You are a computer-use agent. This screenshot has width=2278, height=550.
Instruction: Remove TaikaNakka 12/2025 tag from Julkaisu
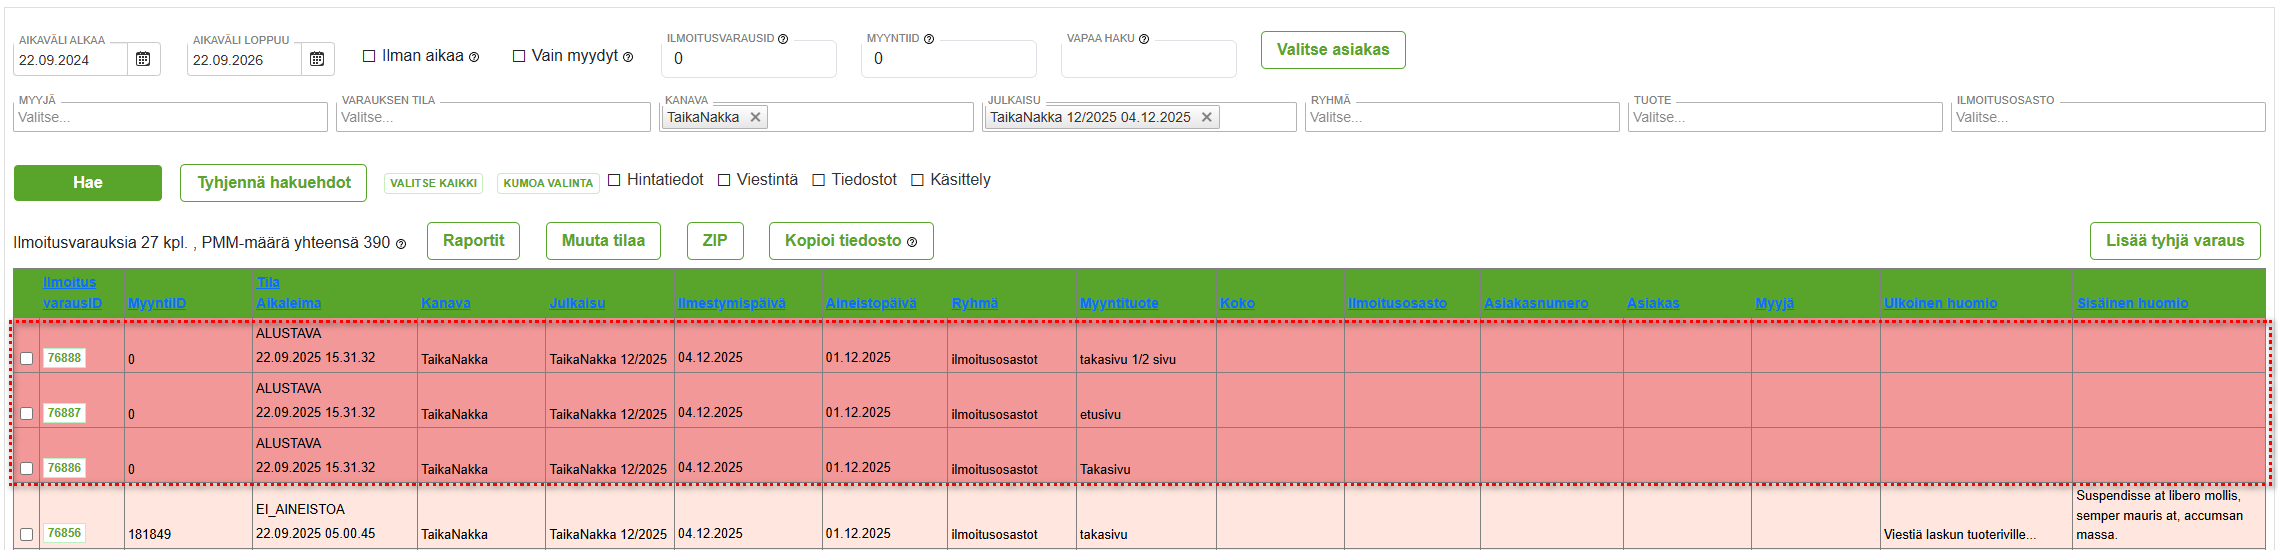tap(1207, 117)
